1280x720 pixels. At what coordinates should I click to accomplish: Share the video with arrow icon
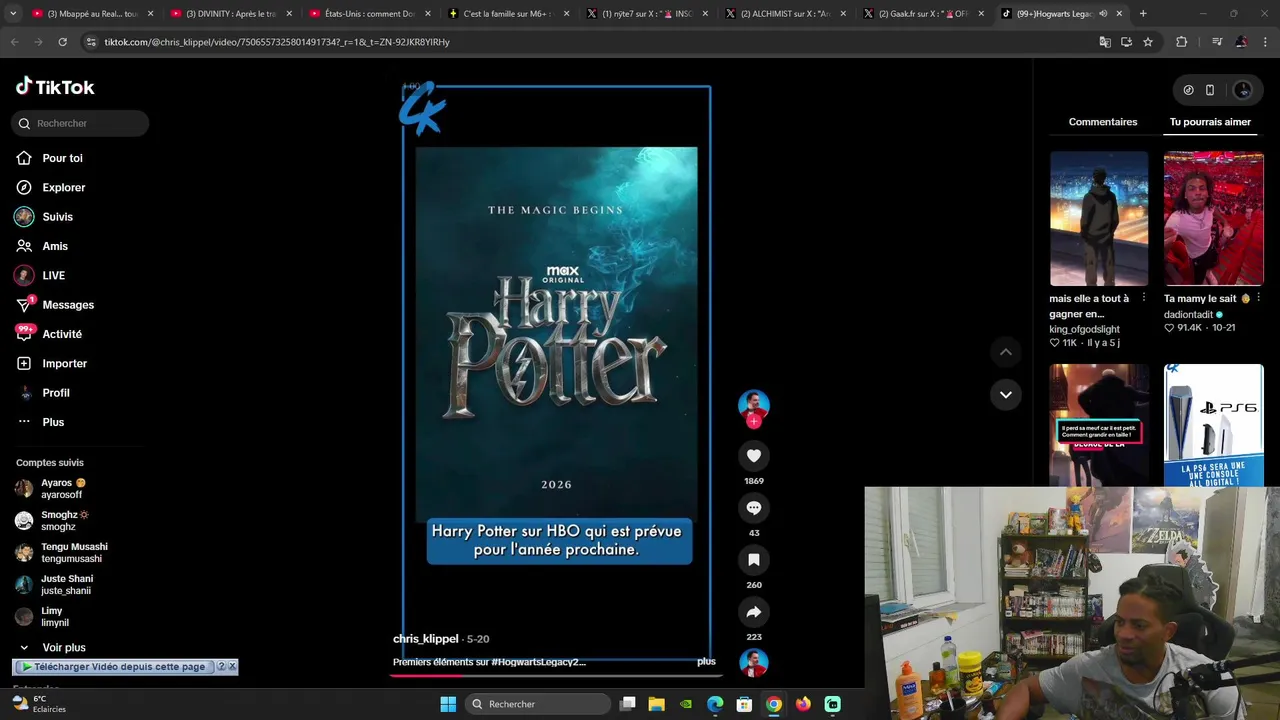tap(754, 612)
